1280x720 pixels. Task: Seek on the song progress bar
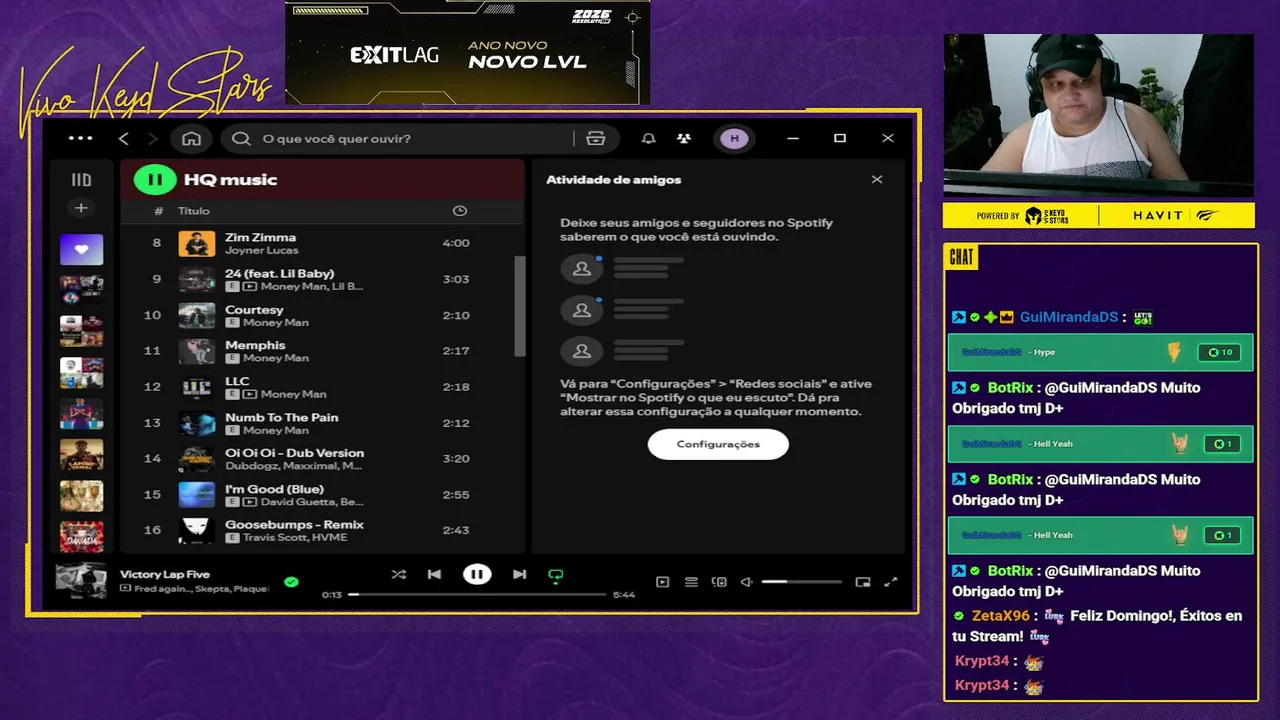click(478, 594)
